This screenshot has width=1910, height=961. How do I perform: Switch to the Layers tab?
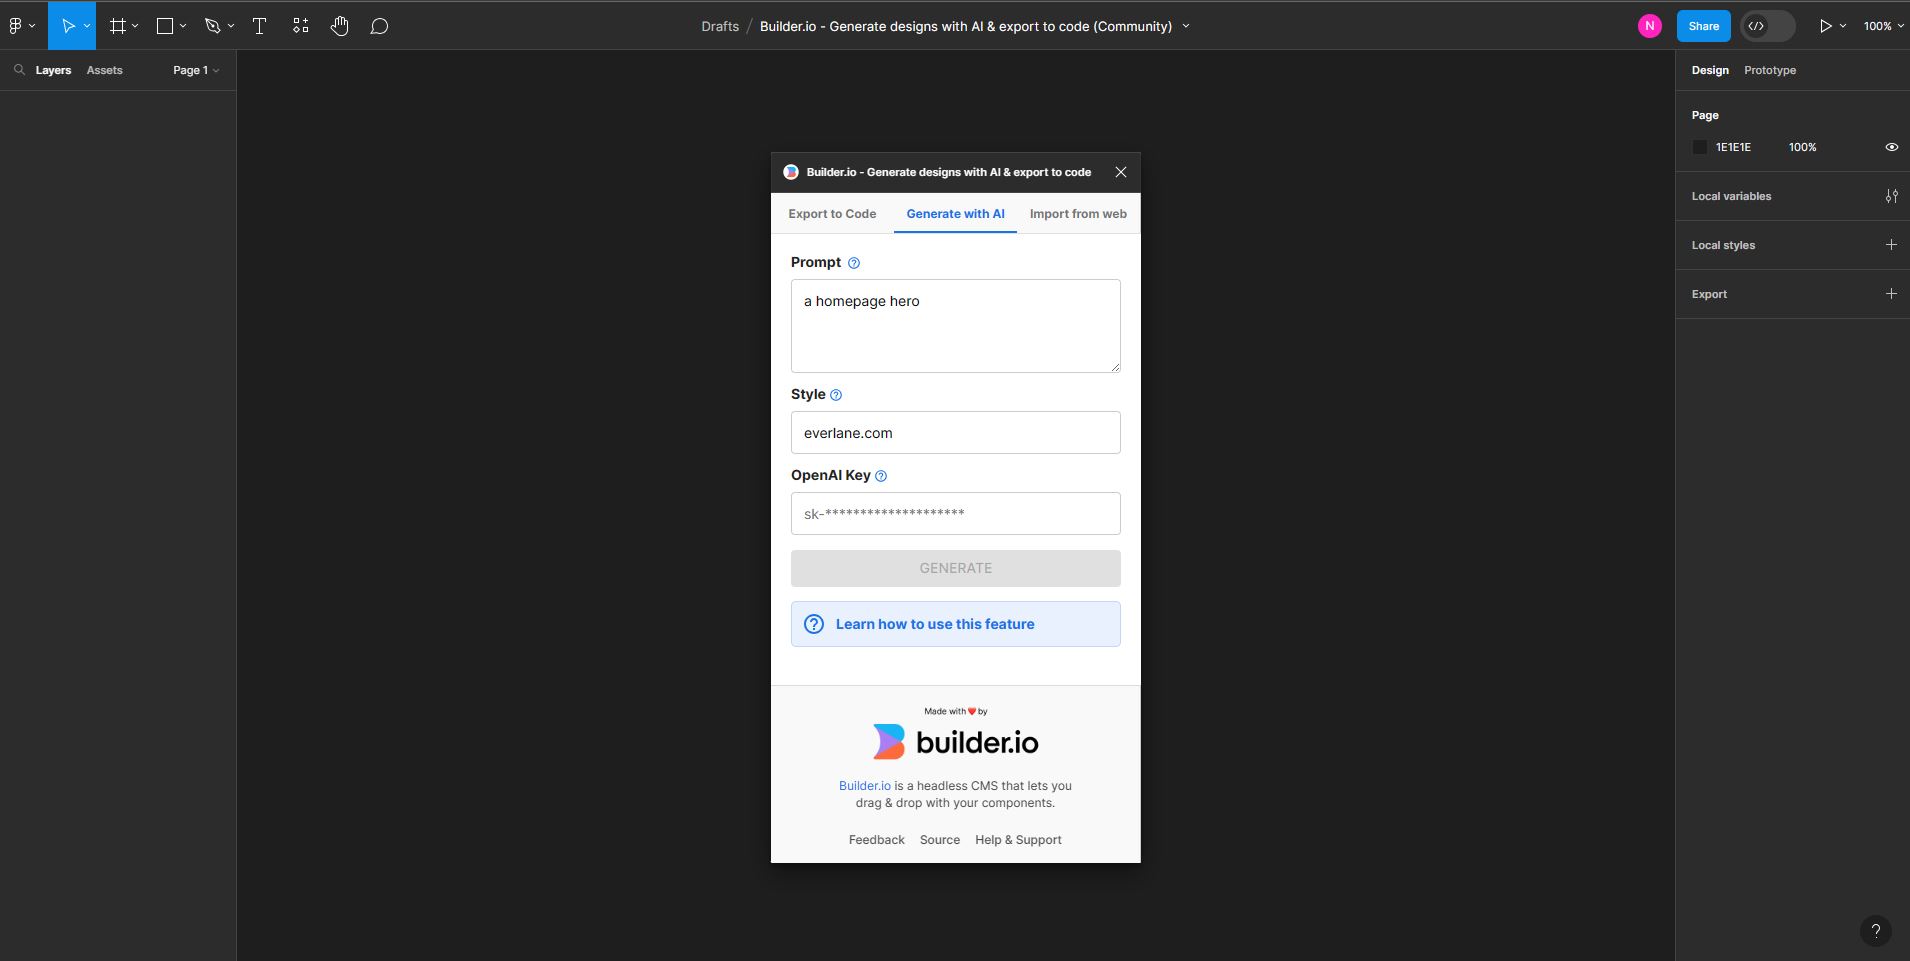pos(53,70)
